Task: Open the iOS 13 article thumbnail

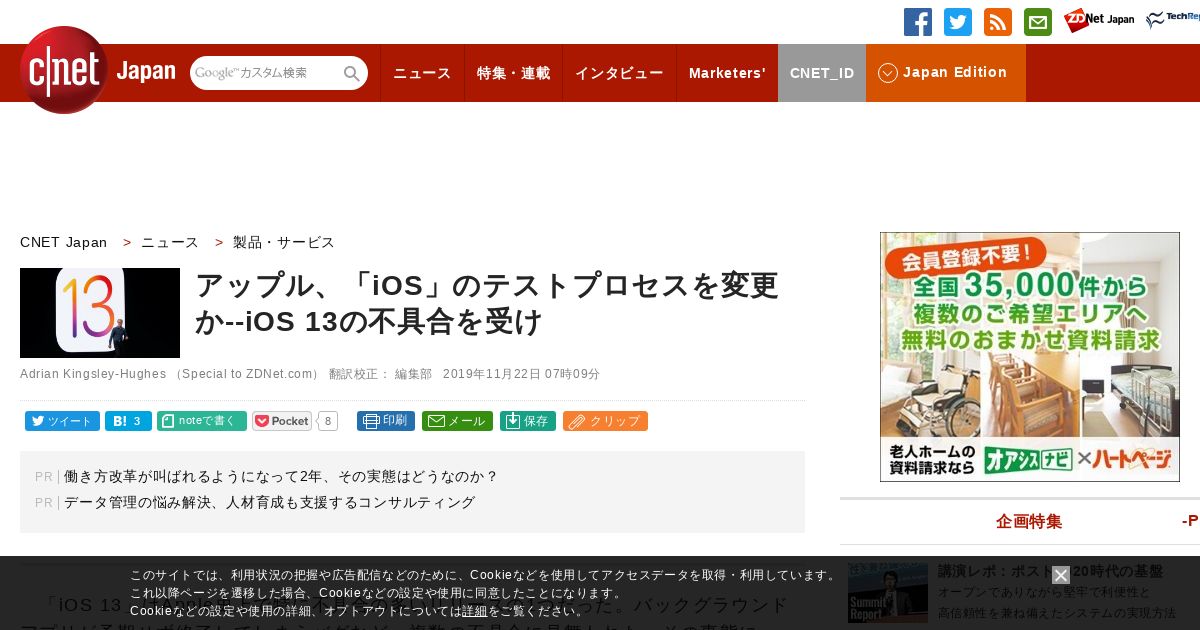Action: (100, 313)
